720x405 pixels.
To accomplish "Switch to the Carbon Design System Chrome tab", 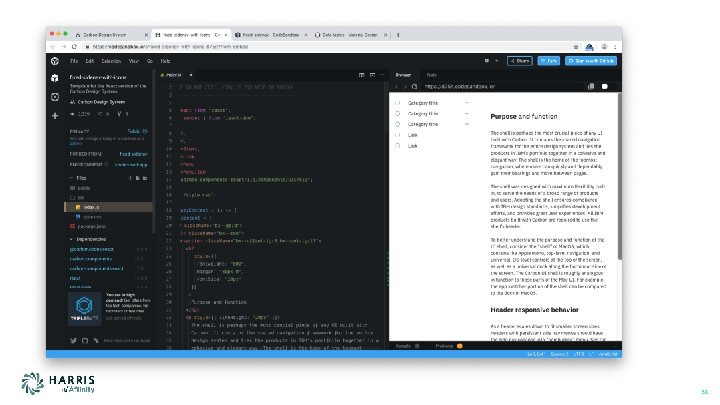I will (112, 35).
